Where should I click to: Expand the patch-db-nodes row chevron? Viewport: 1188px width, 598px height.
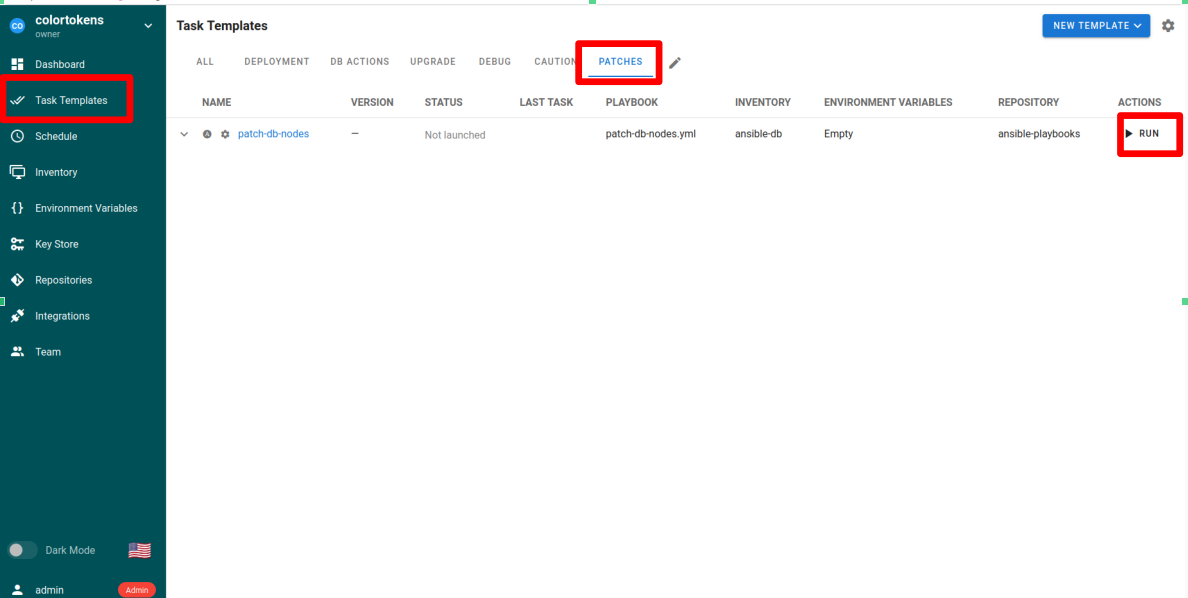point(184,134)
